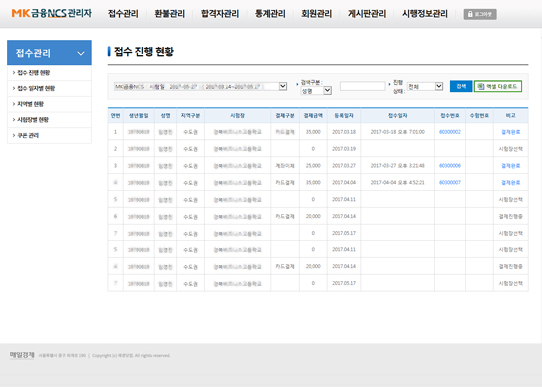
Task: Select 쿠폰 관리 in sidebar
Action: click(x=28, y=135)
